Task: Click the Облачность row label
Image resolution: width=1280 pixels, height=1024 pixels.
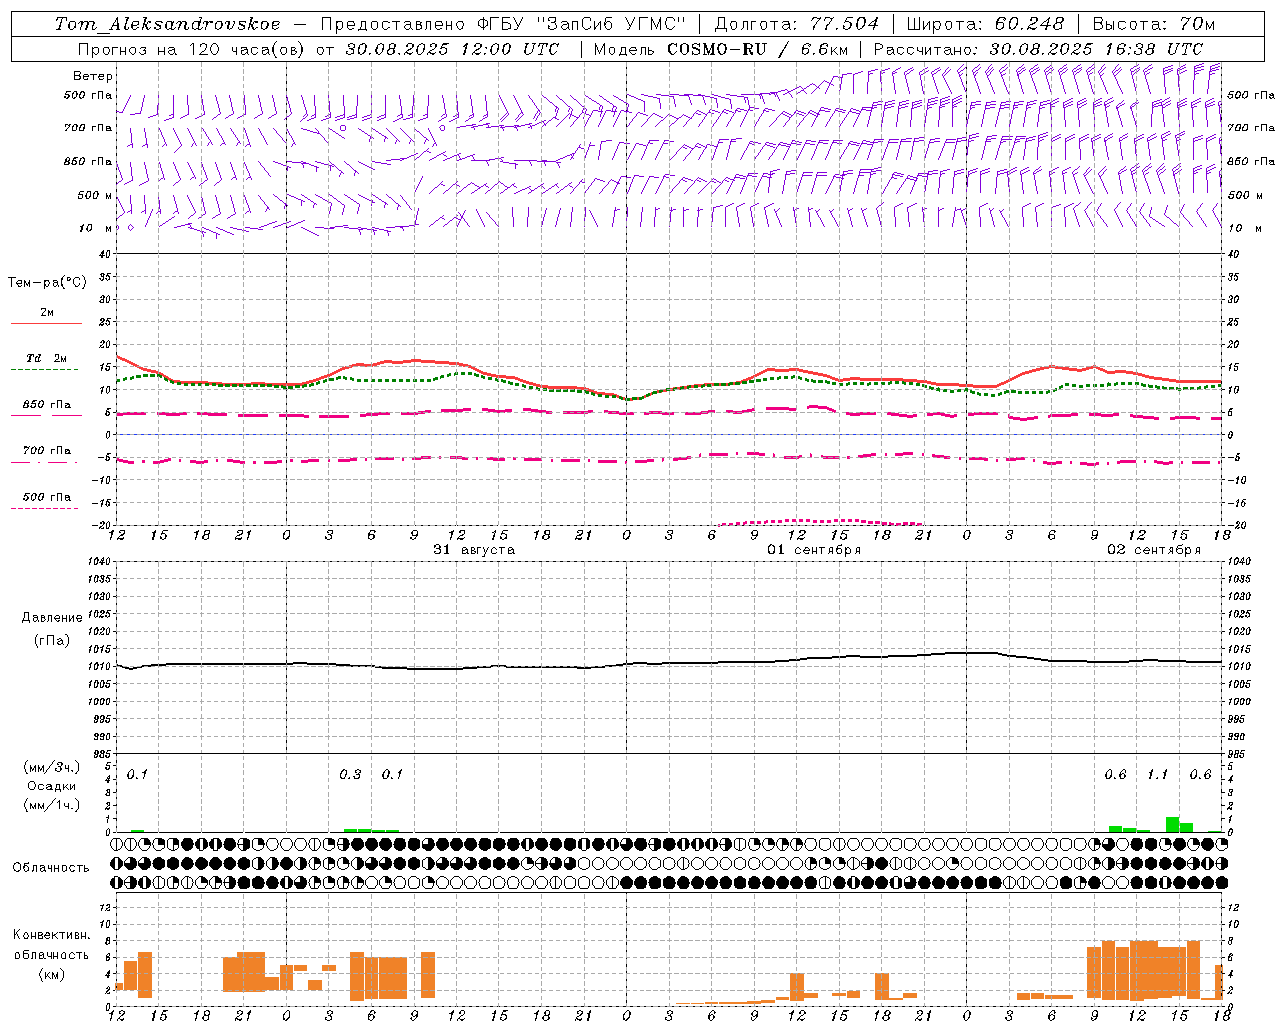Action: [51, 867]
